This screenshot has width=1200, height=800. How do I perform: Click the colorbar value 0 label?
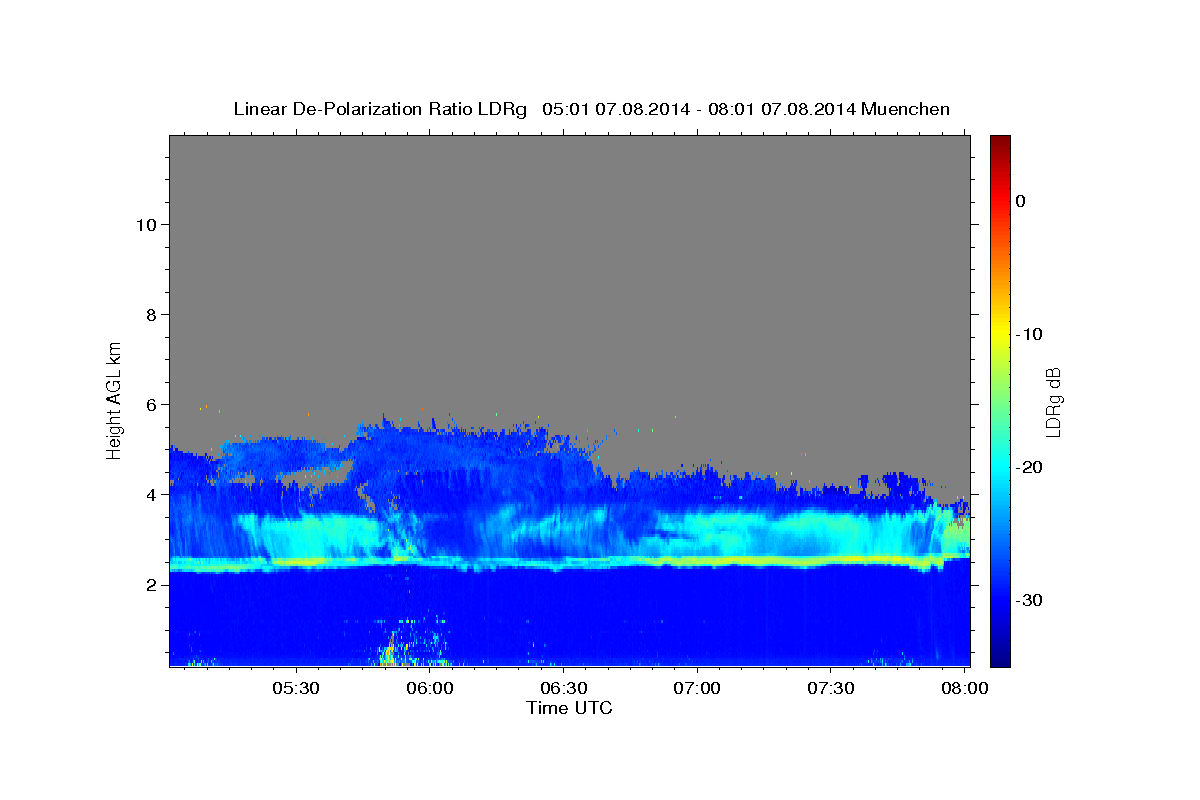1021,201
